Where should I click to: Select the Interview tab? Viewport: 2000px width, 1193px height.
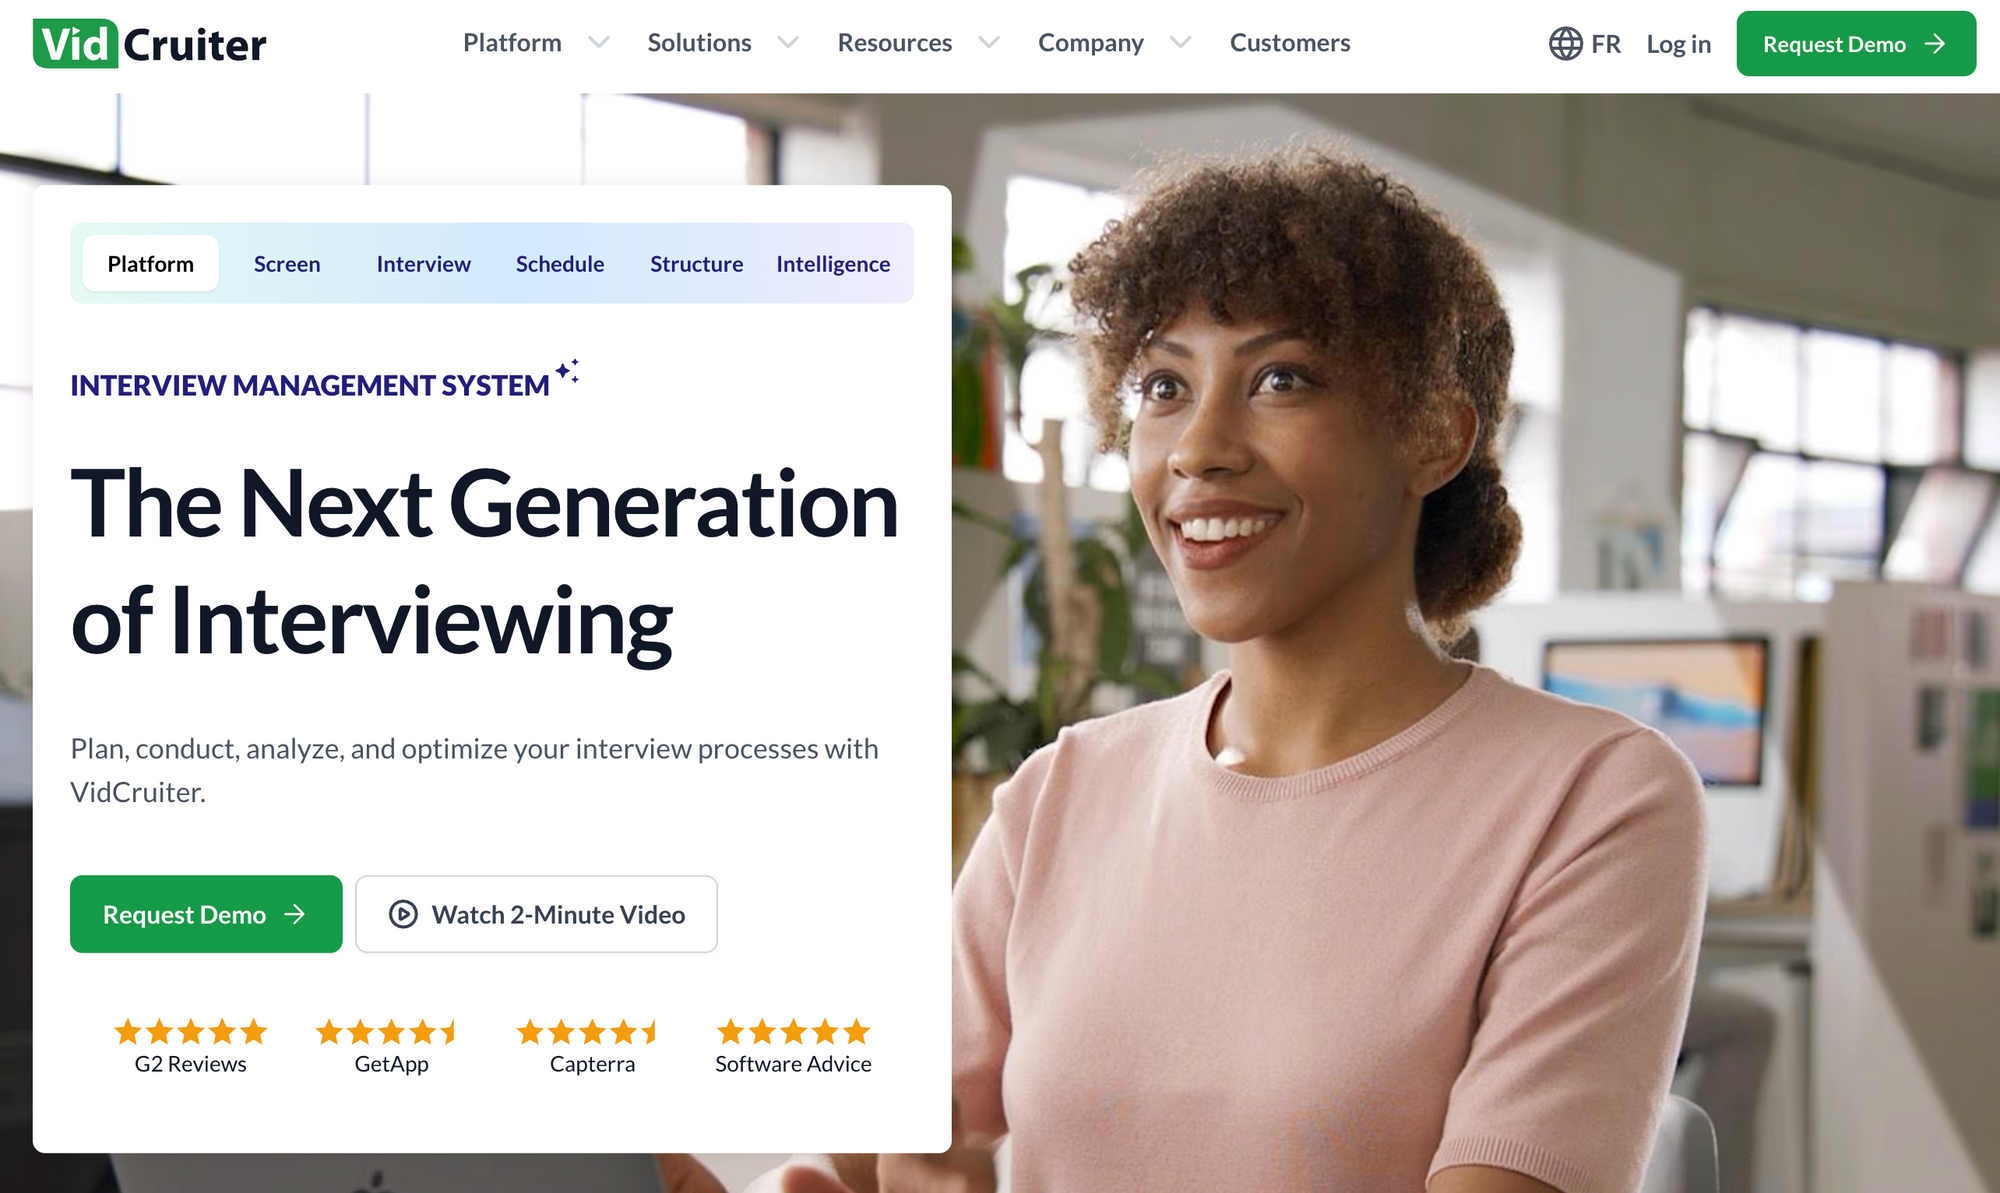coord(423,264)
